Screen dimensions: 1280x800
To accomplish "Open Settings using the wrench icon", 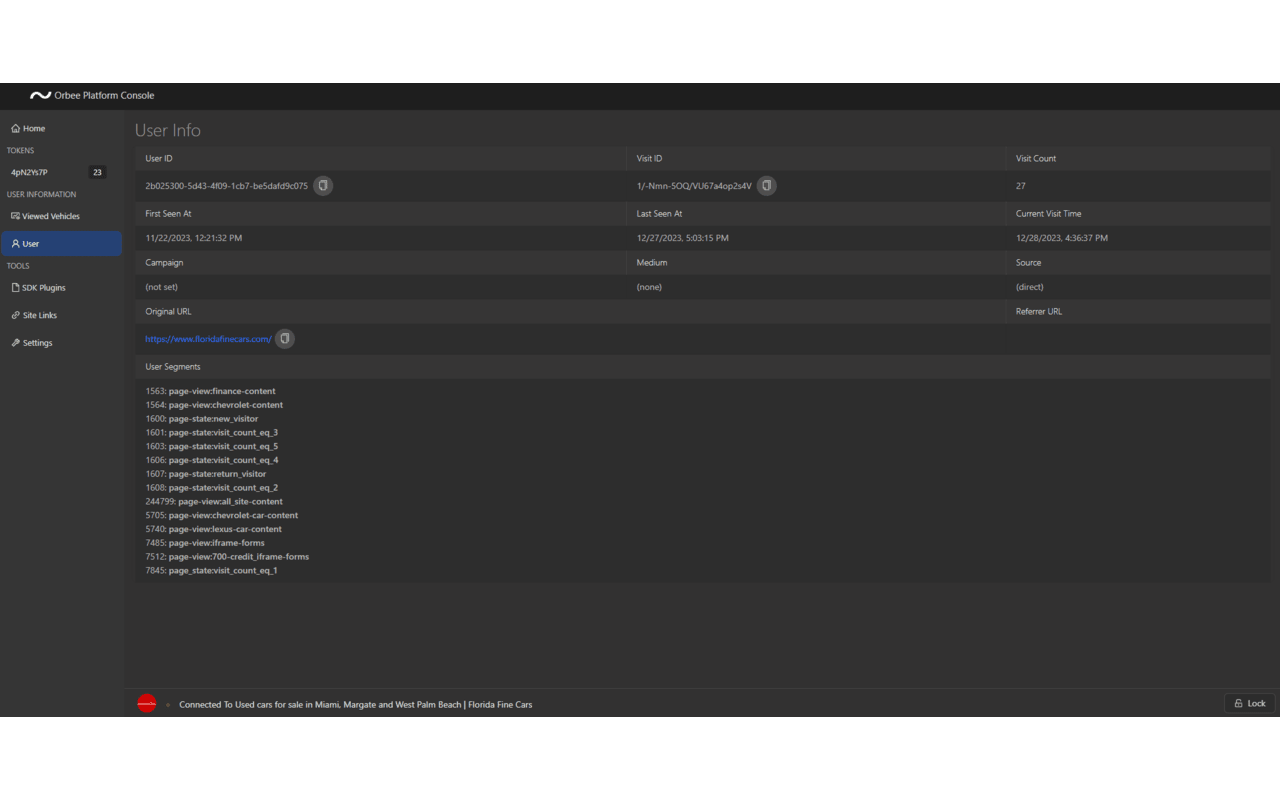I will pos(14,342).
